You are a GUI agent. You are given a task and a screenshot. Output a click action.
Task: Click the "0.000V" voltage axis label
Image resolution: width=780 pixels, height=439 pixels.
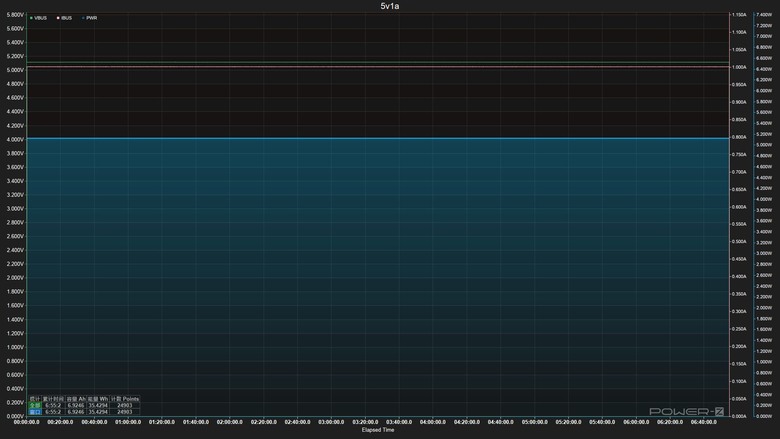point(15,416)
